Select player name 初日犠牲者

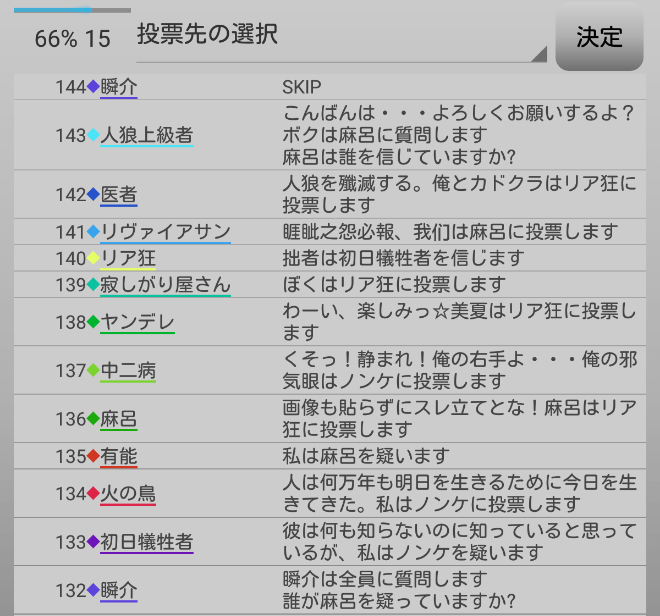coord(146,542)
